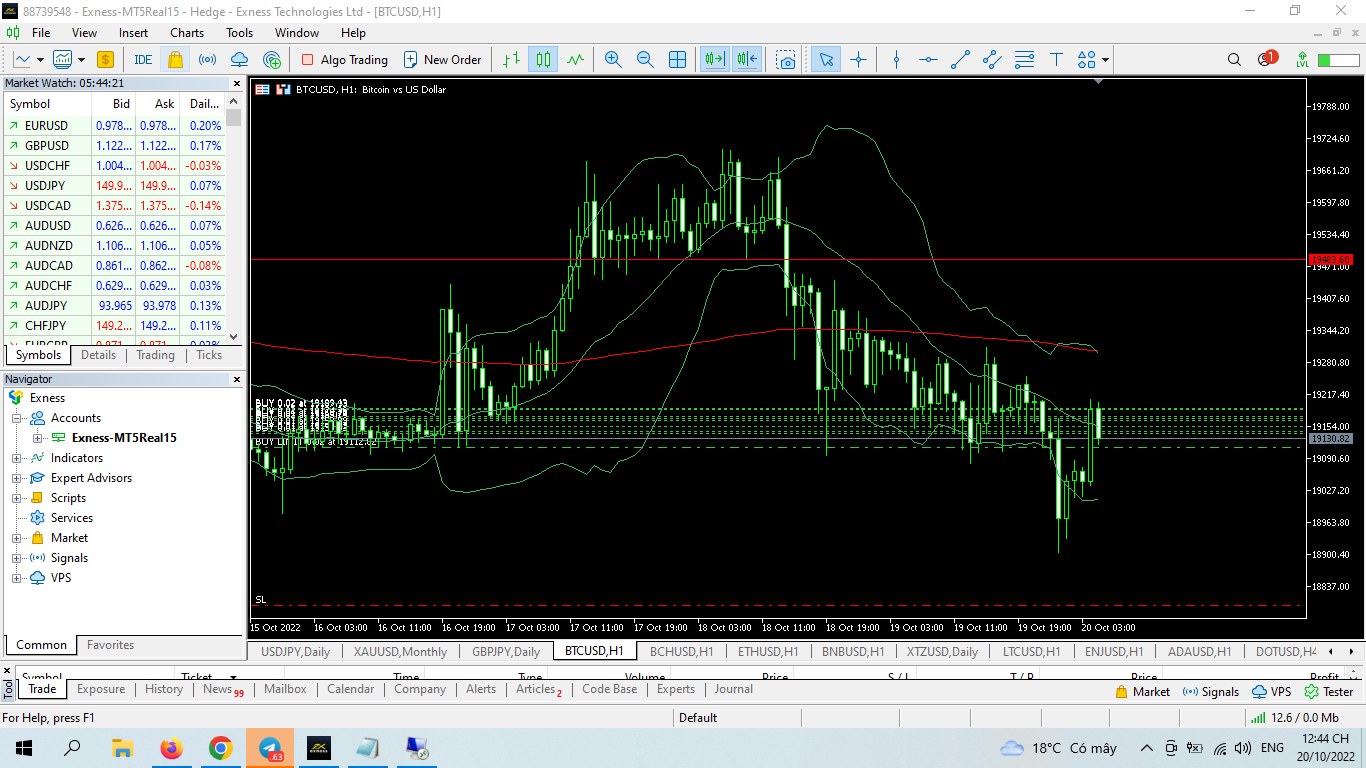
Task: Switch to the ETHUSD,H1 chart tab
Action: coord(767,651)
